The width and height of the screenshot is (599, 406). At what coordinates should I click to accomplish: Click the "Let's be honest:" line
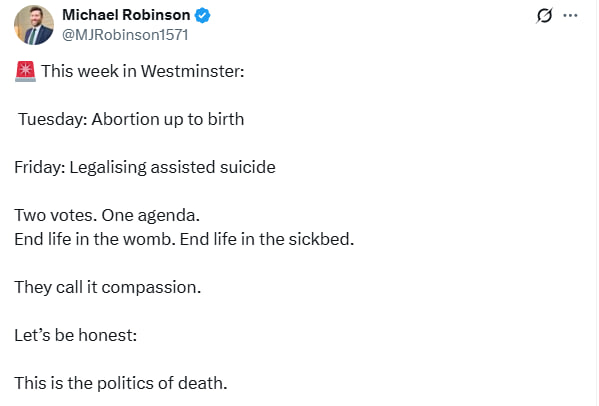pyautogui.click(x=76, y=335)
